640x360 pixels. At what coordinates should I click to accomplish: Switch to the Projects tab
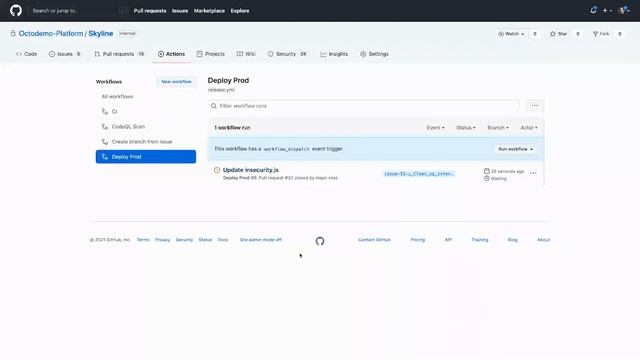[x=211, y=54]
